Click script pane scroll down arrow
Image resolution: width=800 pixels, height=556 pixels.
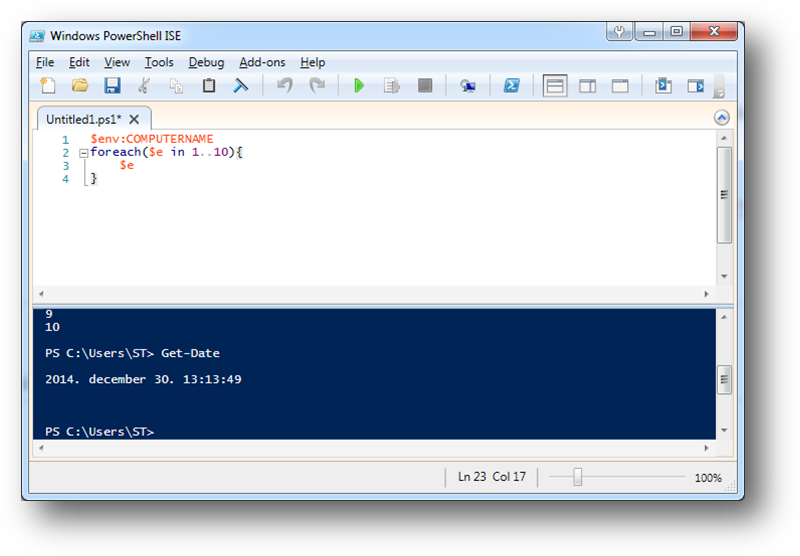tap(724, 276)
